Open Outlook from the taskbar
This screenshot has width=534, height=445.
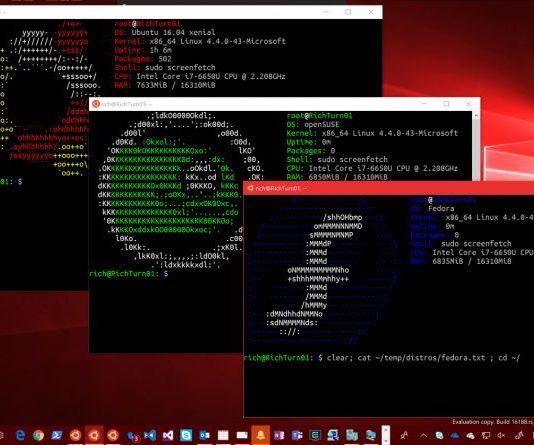[x=204, y=435]
